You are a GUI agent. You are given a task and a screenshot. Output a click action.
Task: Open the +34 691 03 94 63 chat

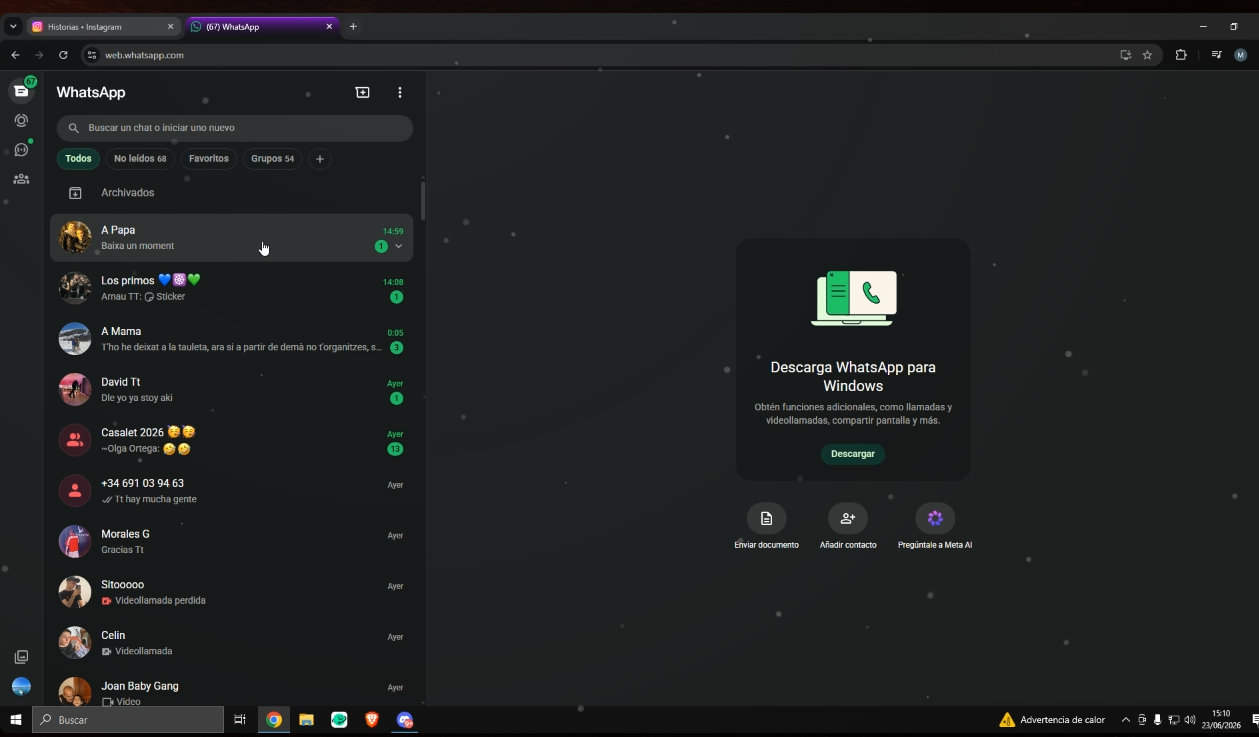(231, 491)
